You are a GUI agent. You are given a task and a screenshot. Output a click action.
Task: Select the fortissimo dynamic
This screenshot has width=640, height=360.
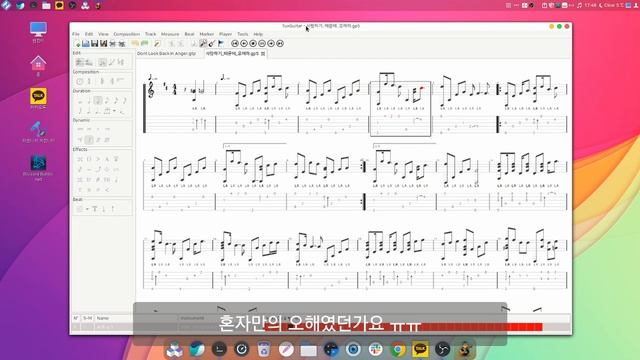click(98, 140)
